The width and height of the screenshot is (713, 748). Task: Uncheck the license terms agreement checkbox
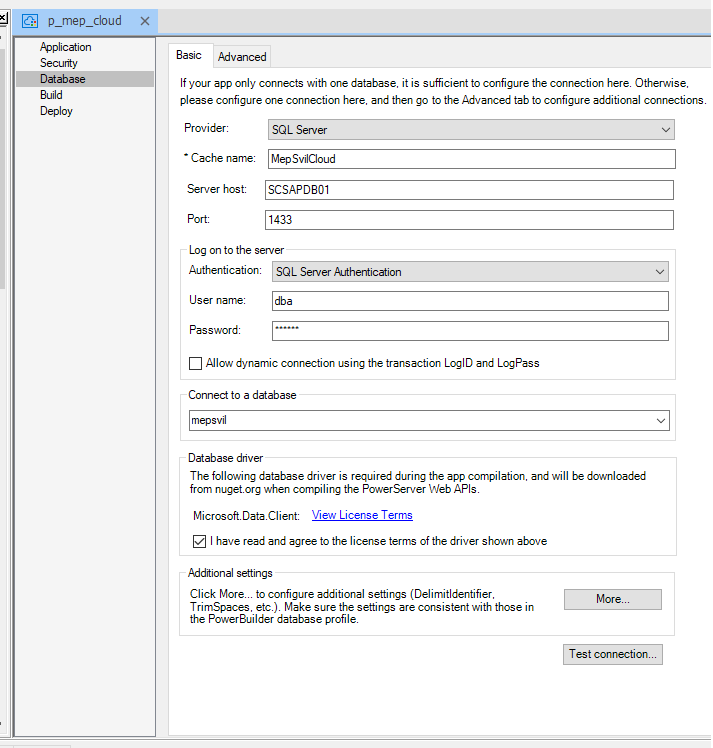[x=198, y=541]
